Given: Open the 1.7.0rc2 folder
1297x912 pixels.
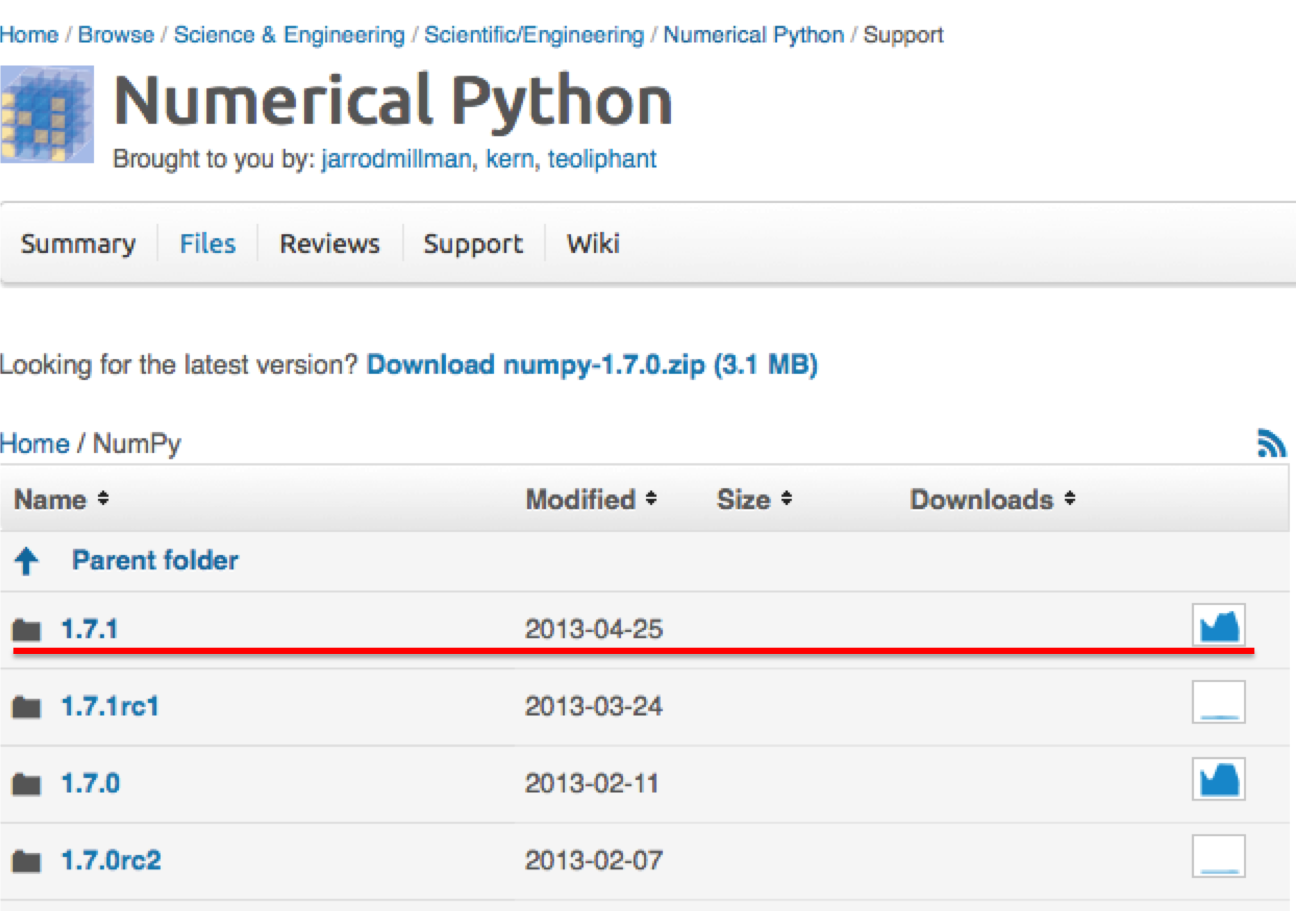Looking at the screenshot, I should tap(111, 860).
